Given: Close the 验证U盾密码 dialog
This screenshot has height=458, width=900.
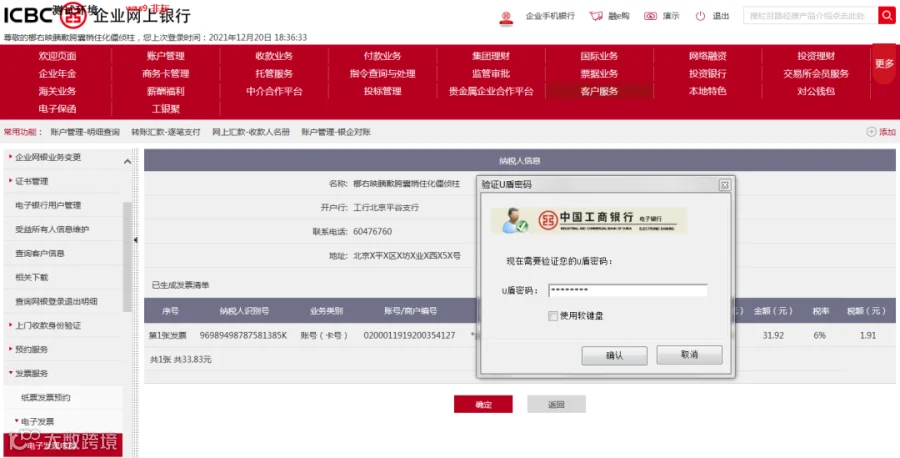Looking at the screenshot, I should tap(724, 185).
